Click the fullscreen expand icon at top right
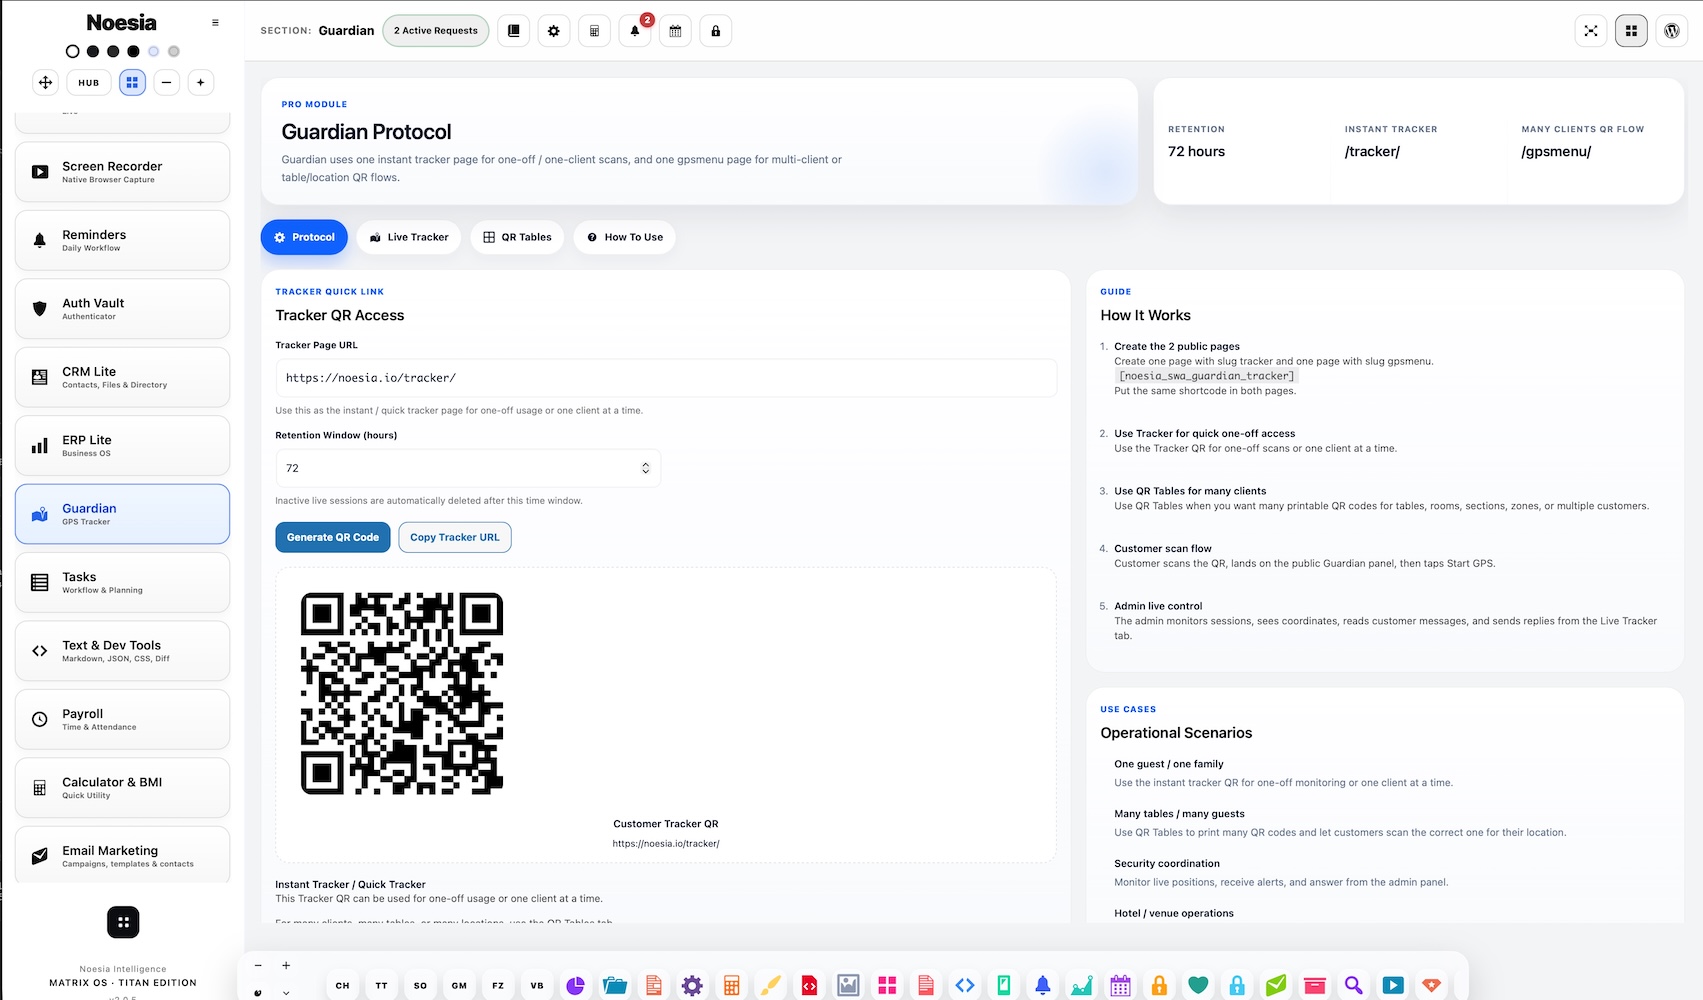 [x=1591, y=31]
